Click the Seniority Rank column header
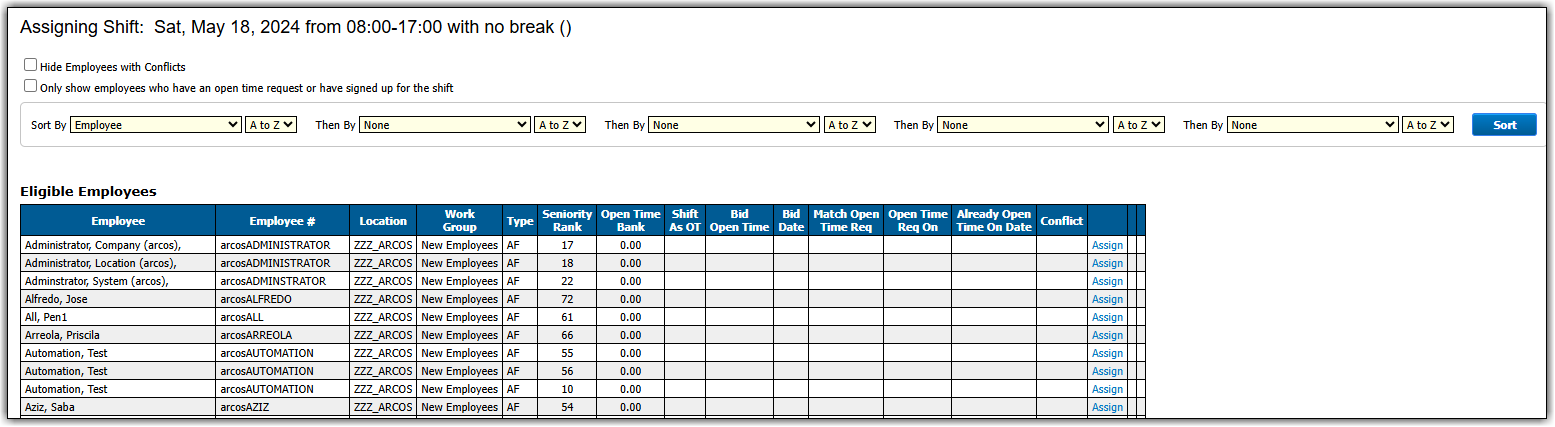The width and height of the screenshot is (1555, 427). [x=567, y=220]
